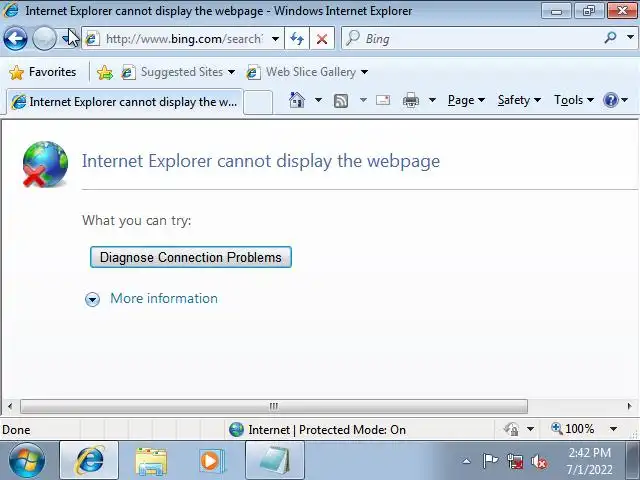640x480 pixels.
Task: Add page to Favorites bar icon
Action: pyautogui.click(x=104, y=73)
